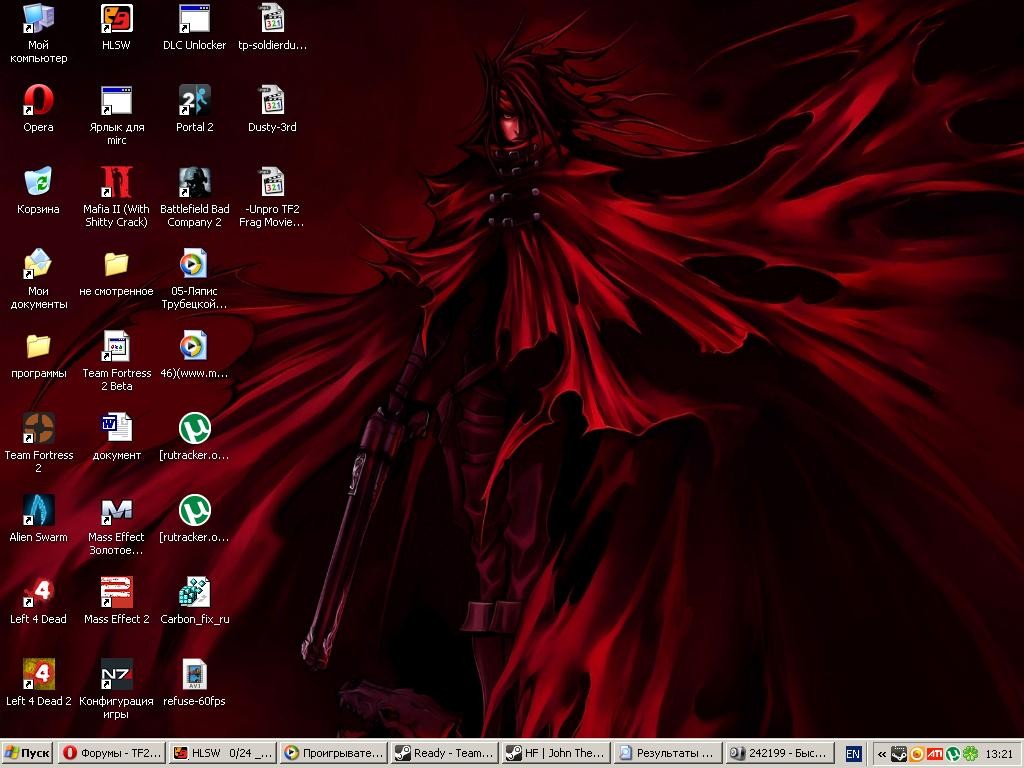Screen dimensions: 1024x768
Task: Open the EN language indicator
Action: [x=853, y=754]
